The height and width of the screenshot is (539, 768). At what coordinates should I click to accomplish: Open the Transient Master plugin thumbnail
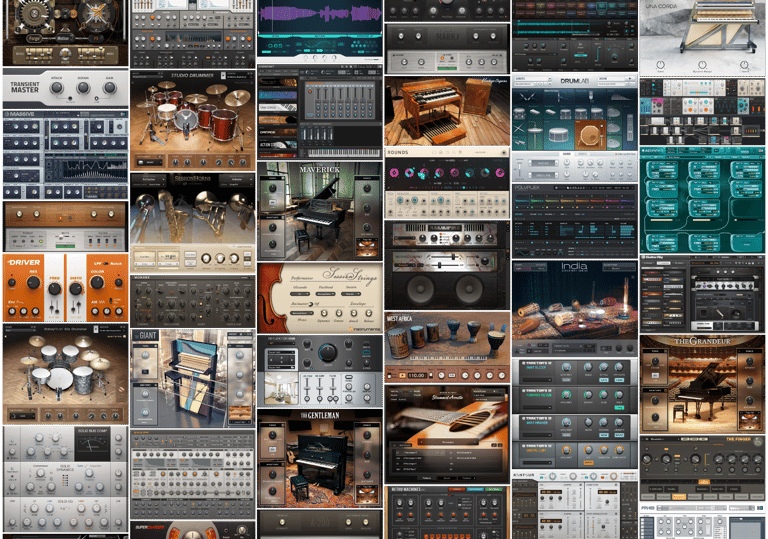pyautogui.click(x=66, y=88)
